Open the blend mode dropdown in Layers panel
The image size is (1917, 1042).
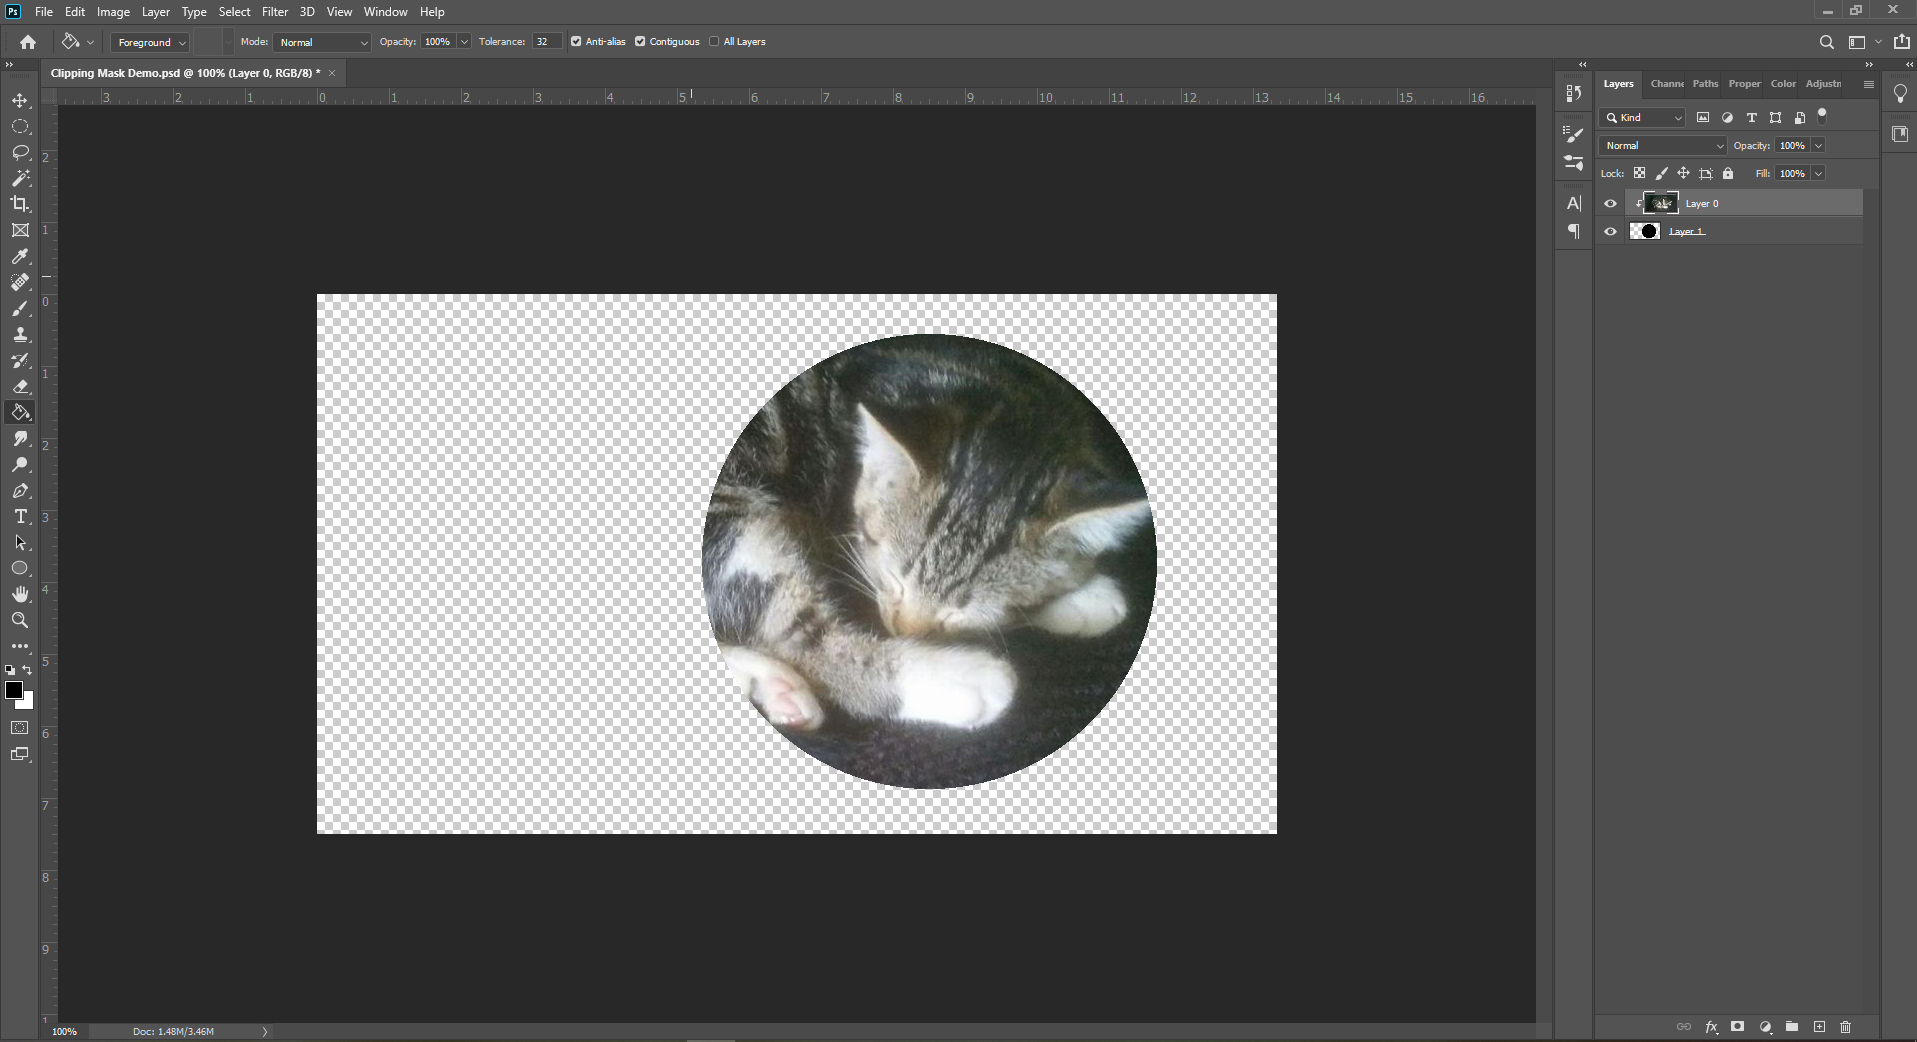coord(1661,145)
